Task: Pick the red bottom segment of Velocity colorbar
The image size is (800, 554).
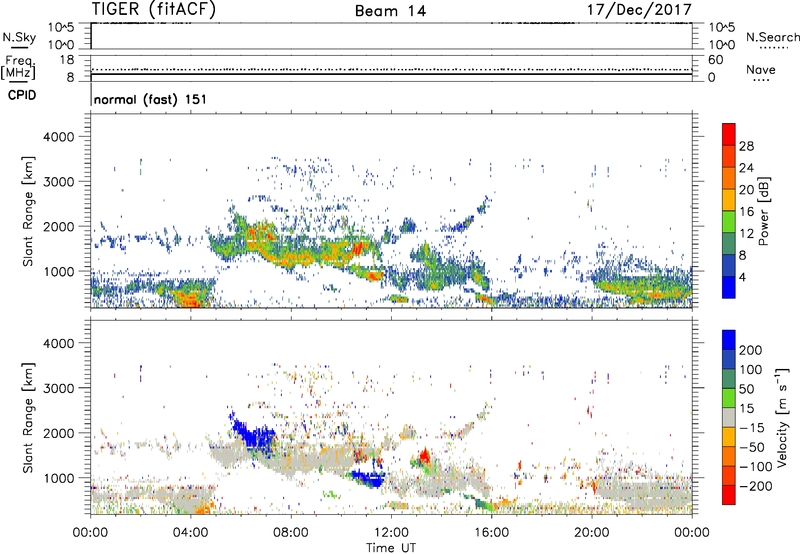Action: pyautogui.click(x=729, y=495)
